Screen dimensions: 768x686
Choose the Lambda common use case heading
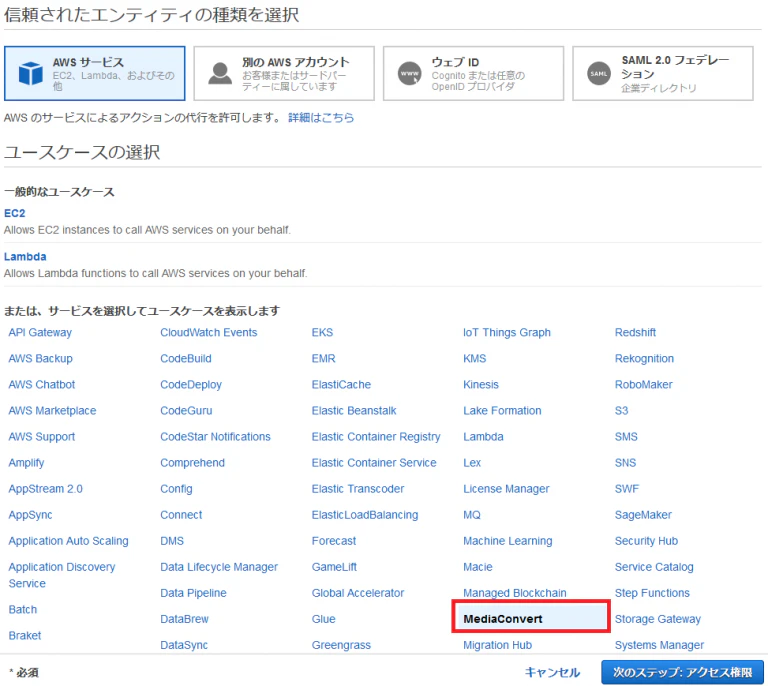click(x=25, y=257)
